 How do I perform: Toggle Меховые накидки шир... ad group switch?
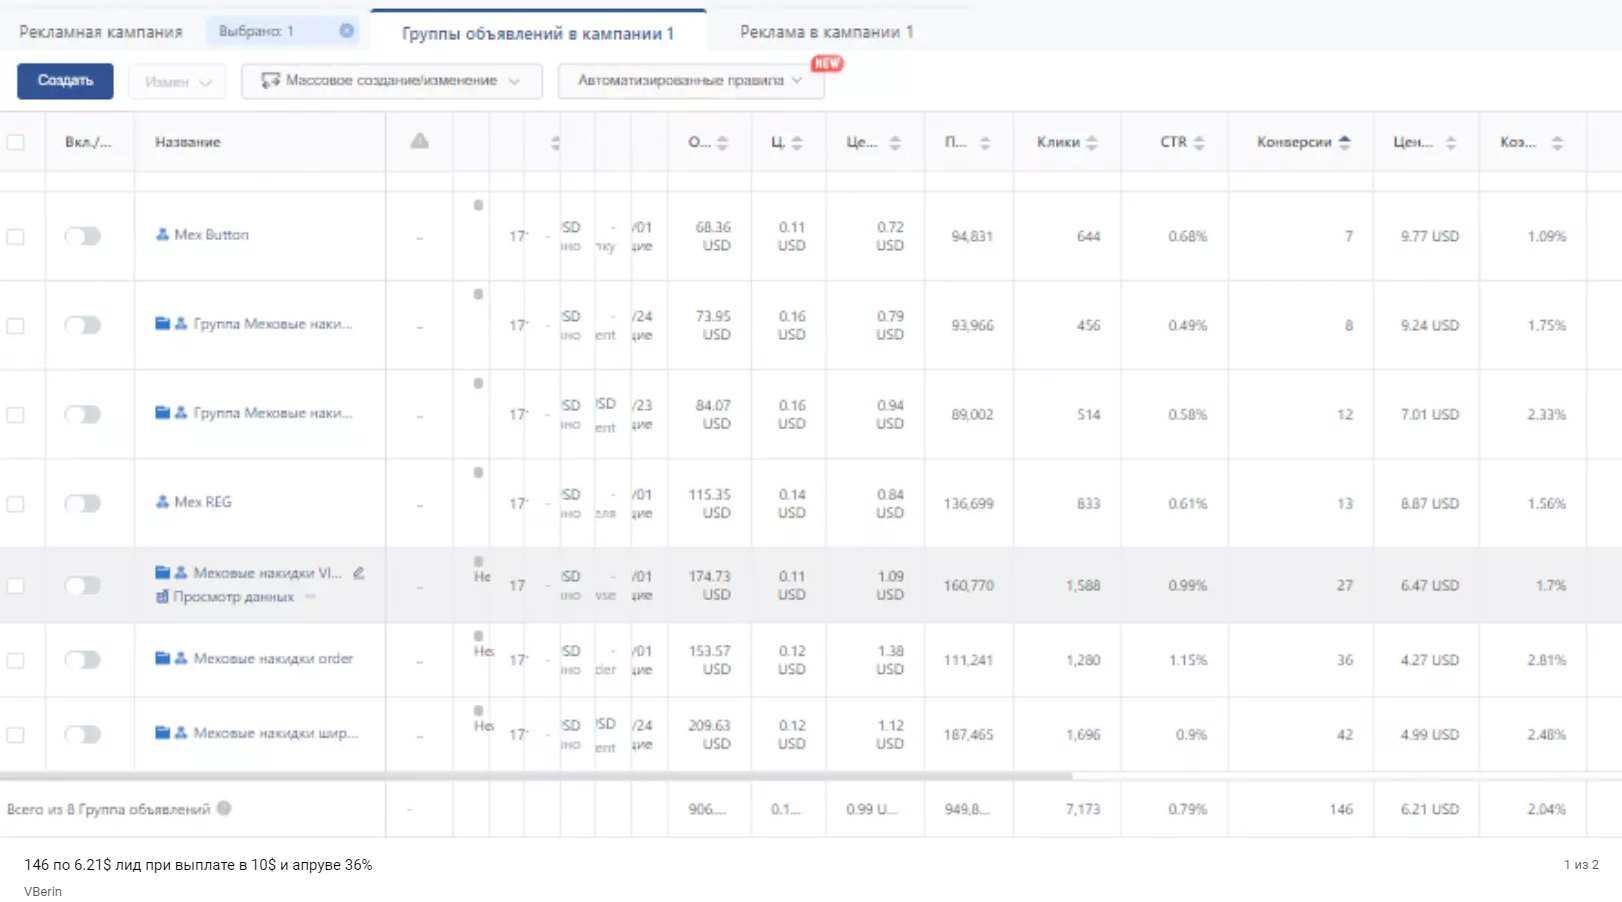pos(83,734)
